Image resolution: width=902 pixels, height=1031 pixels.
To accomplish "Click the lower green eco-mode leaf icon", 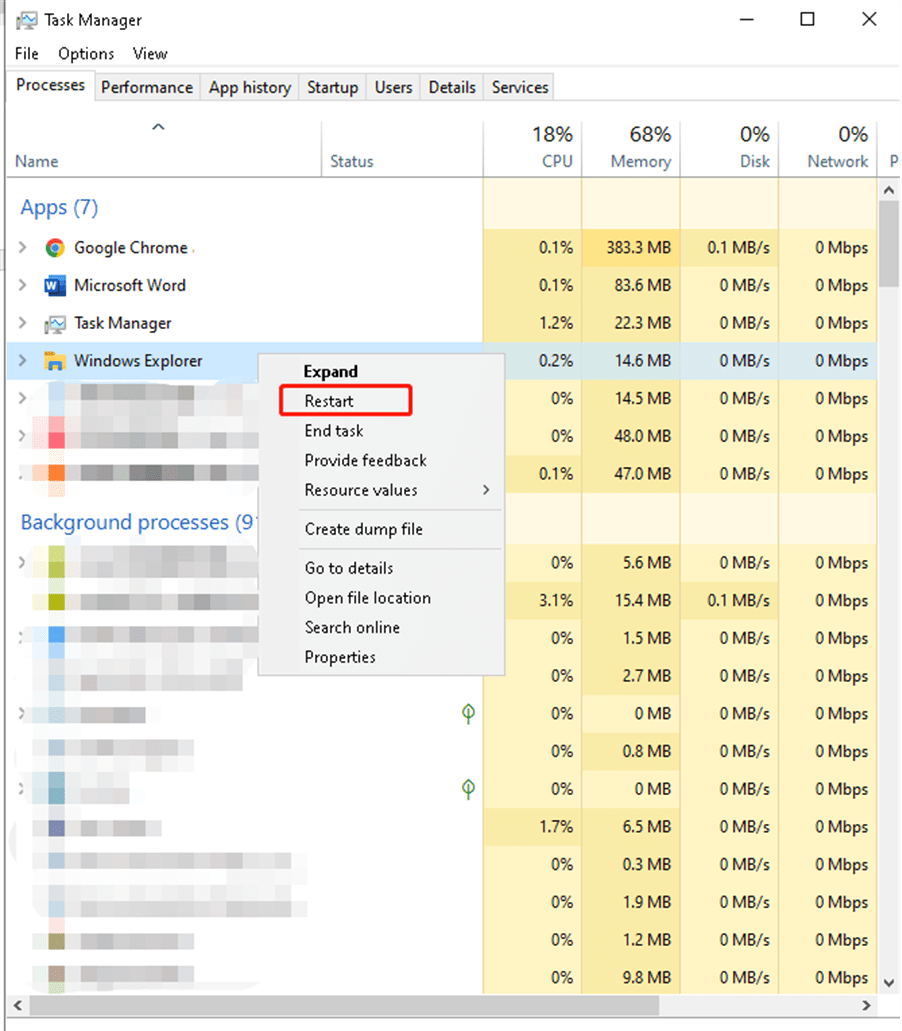I will click(x=468, y=789).
